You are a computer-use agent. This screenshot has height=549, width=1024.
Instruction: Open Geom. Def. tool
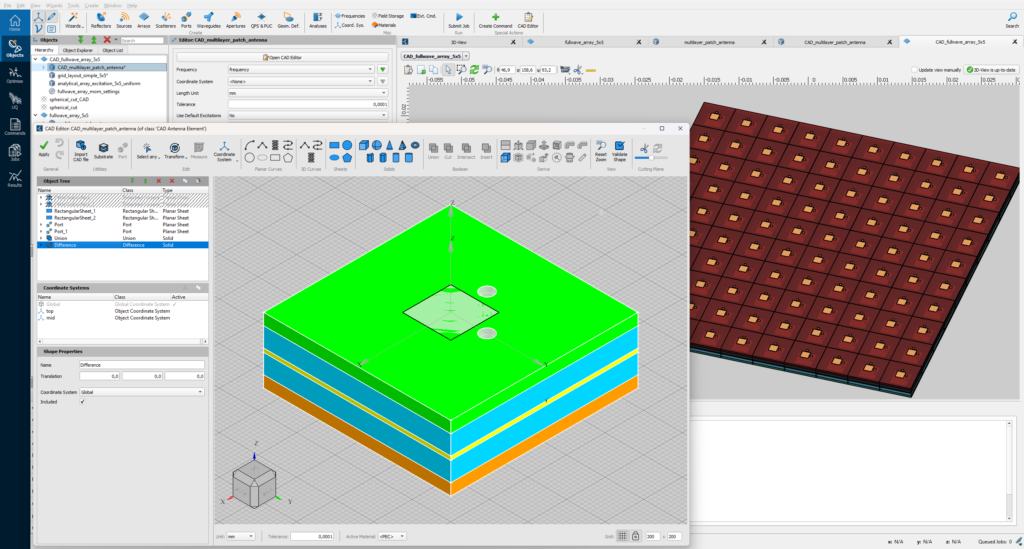(288, 20)
